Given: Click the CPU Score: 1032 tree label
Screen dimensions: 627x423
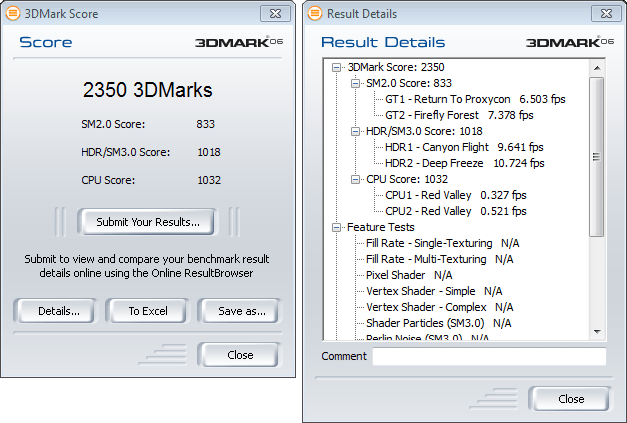Looking at the screenshot, I should point(407,179).
